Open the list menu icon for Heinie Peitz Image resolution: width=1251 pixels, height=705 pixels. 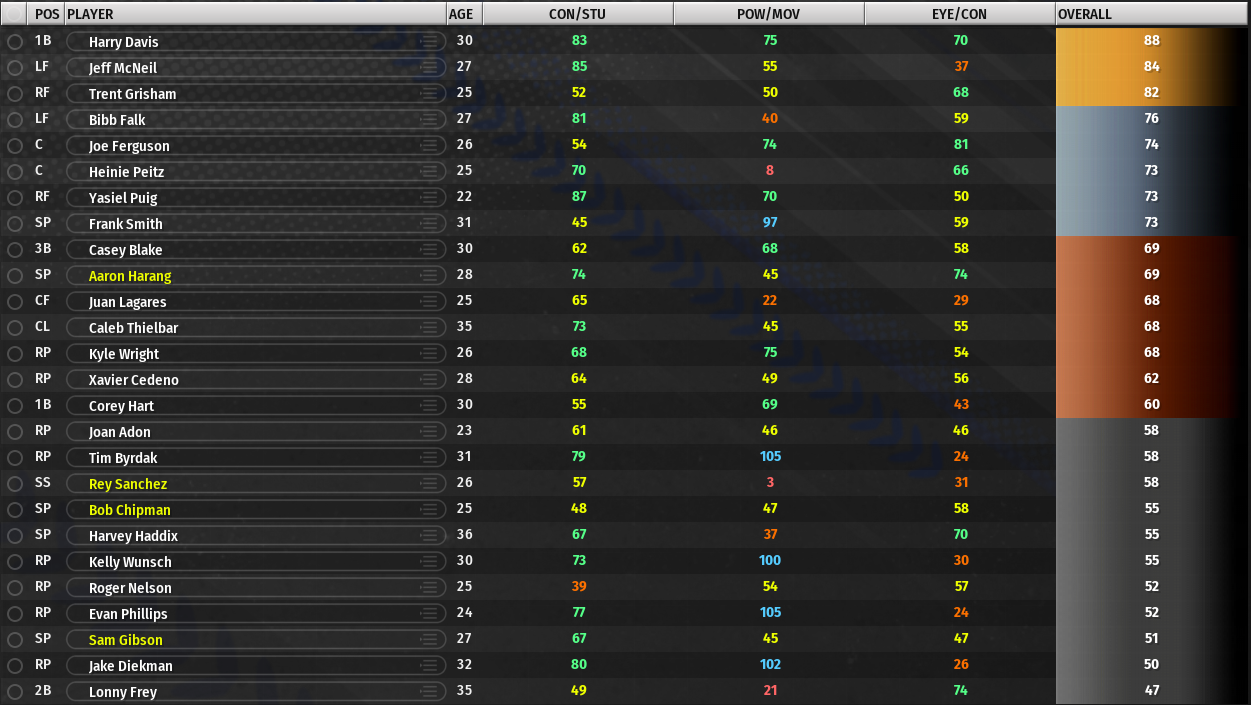click(430, 171)
